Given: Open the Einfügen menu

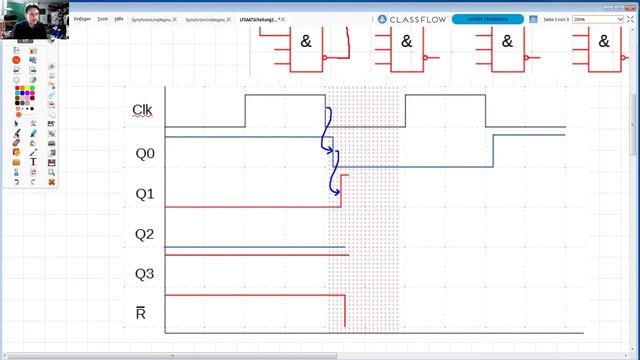Looking at the screenshot, I should pos(82,19).
